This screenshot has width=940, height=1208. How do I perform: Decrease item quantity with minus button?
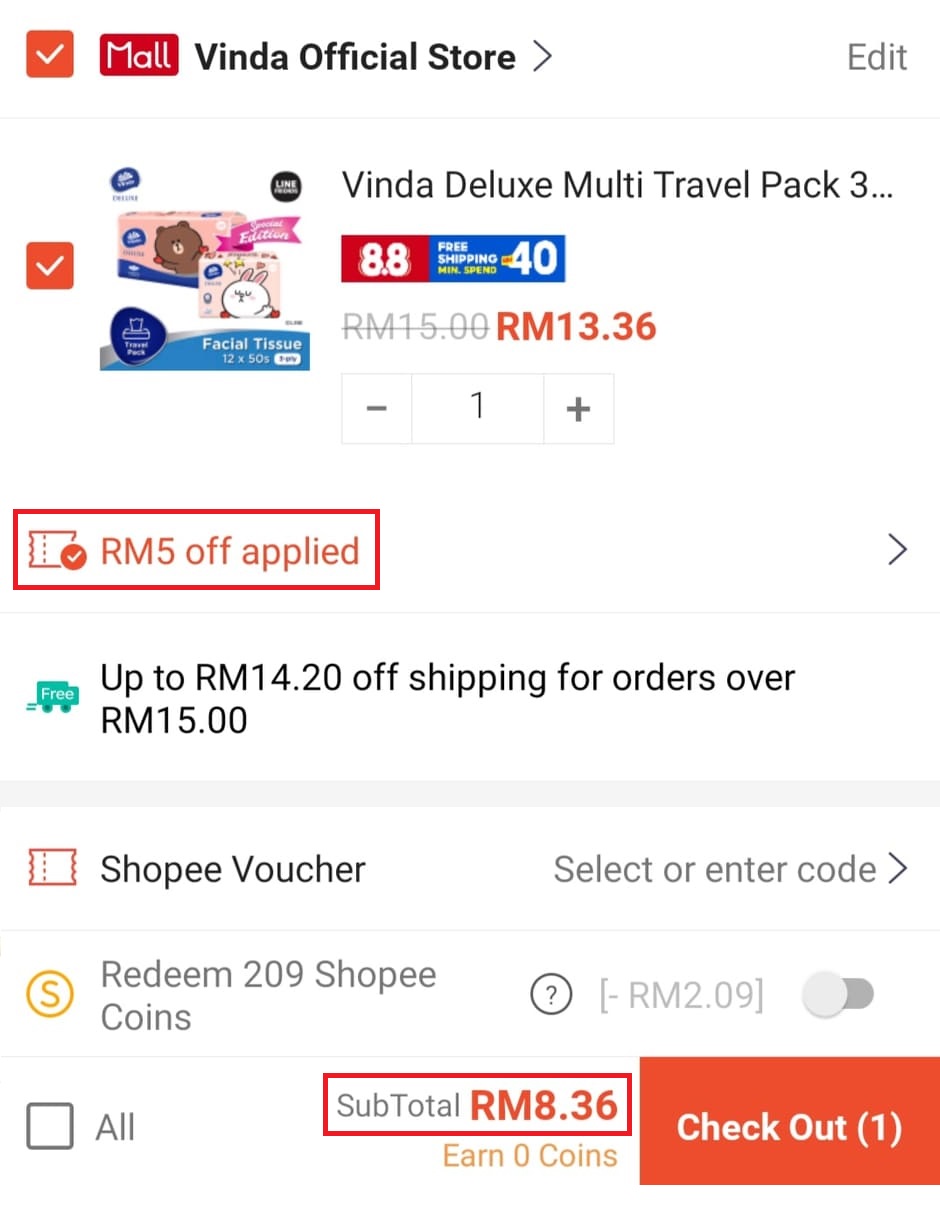click(377, 408)
